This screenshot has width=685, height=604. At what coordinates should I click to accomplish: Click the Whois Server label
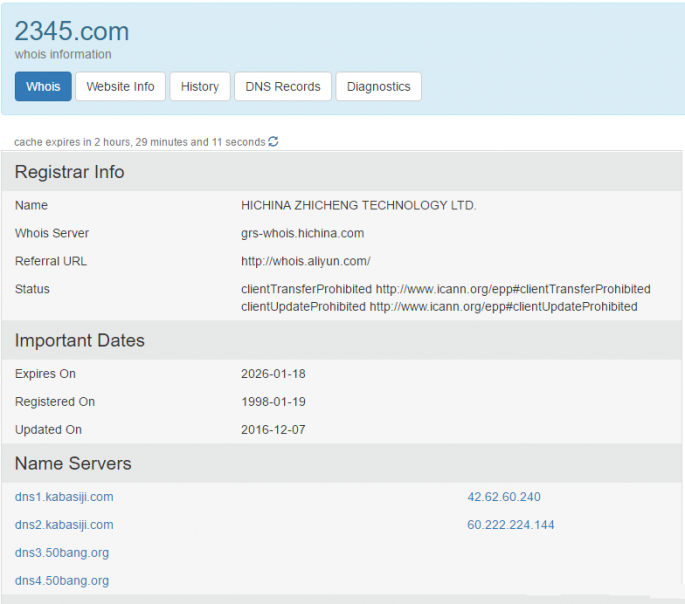pyautogui.click(x=52, y=233)
